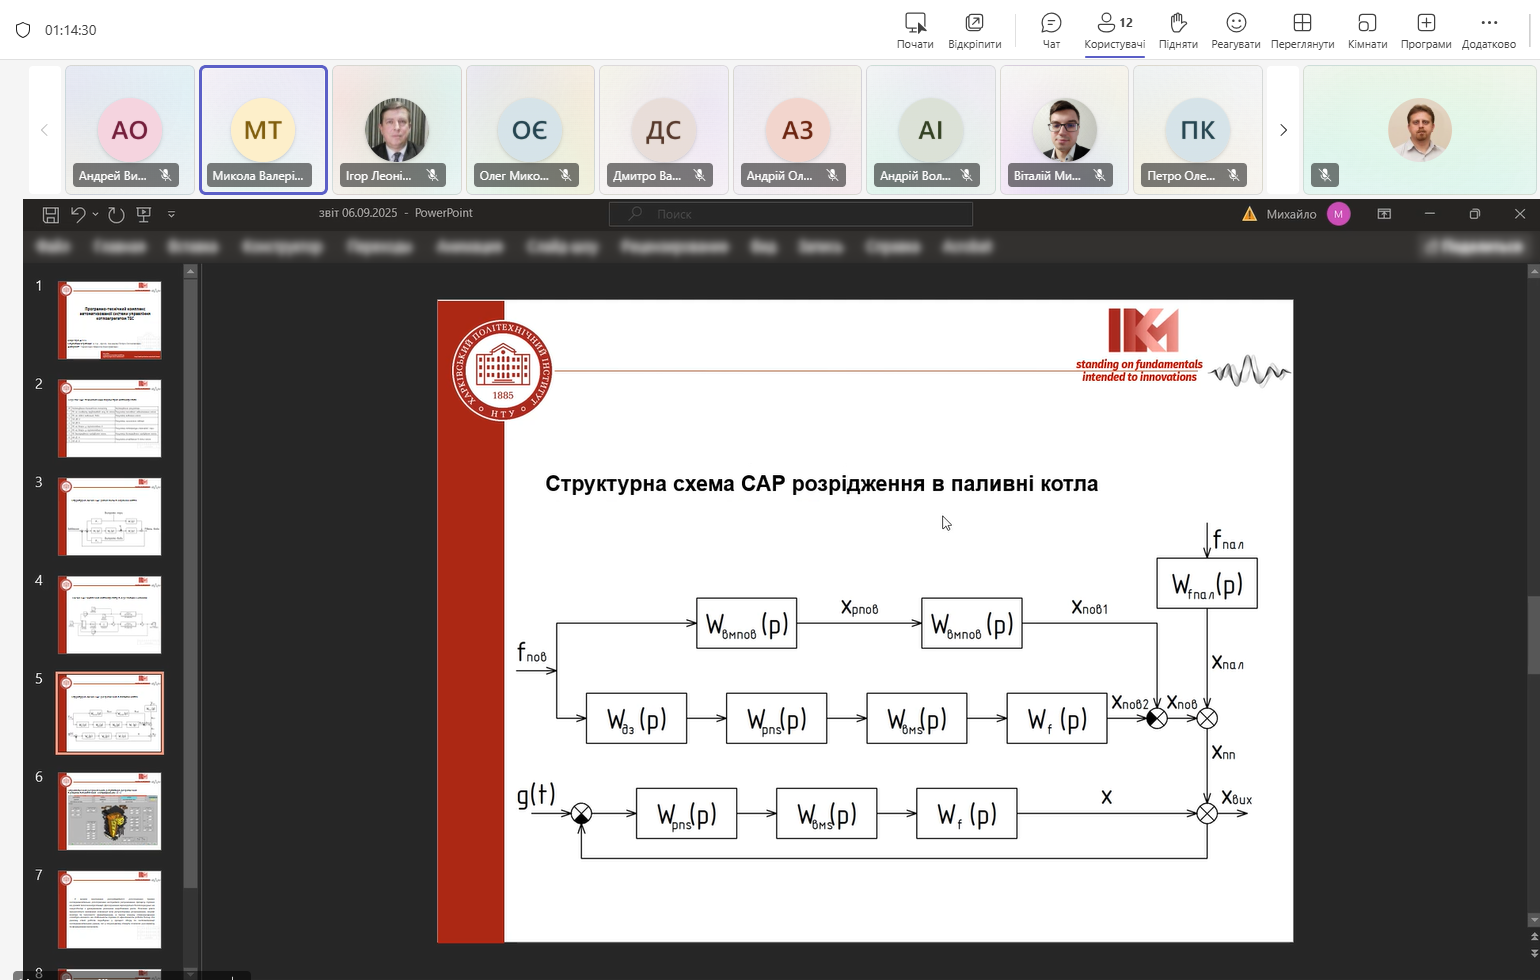The width and height of the screenshot is (1540, 980).
Task: Start the slide show from the beginning icon
Action: 144,214
